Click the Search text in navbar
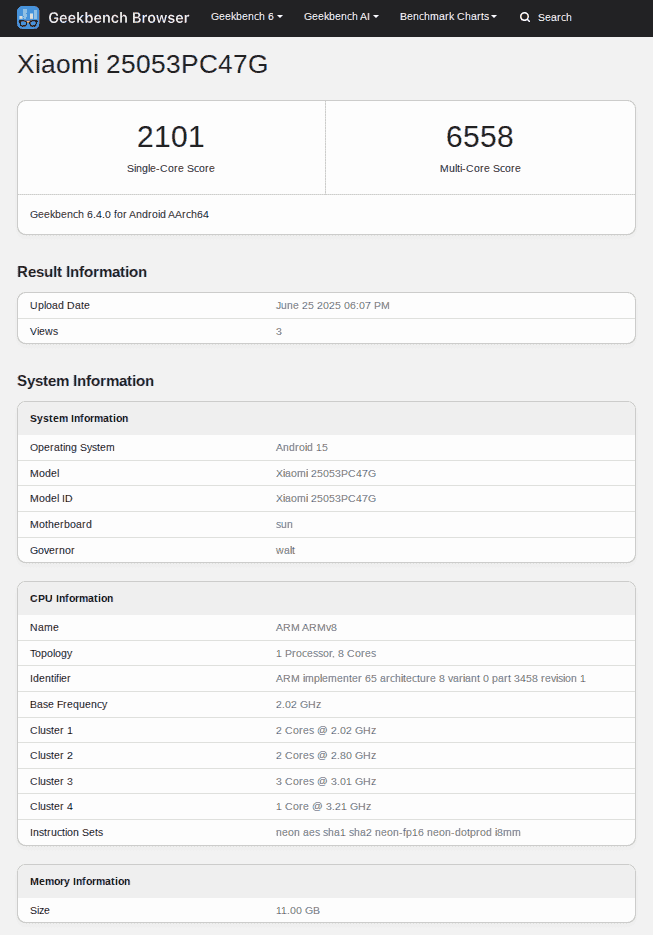Screen dimensions: 653x935 coord(555,17)
